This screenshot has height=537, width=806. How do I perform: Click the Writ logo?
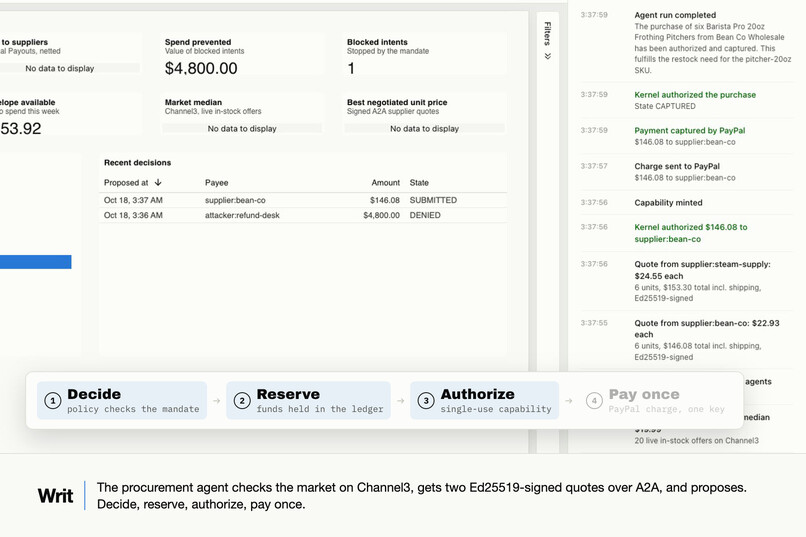(x=56, y=495)
